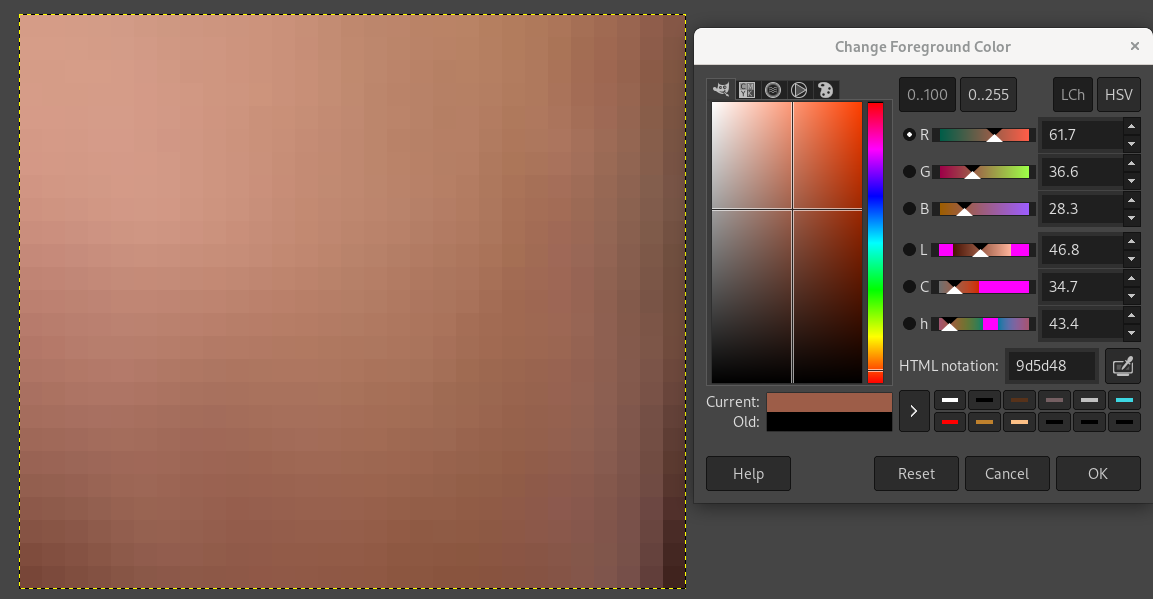
Task: Cancel the foreground color change
Action: click(x=1007, y=474)
